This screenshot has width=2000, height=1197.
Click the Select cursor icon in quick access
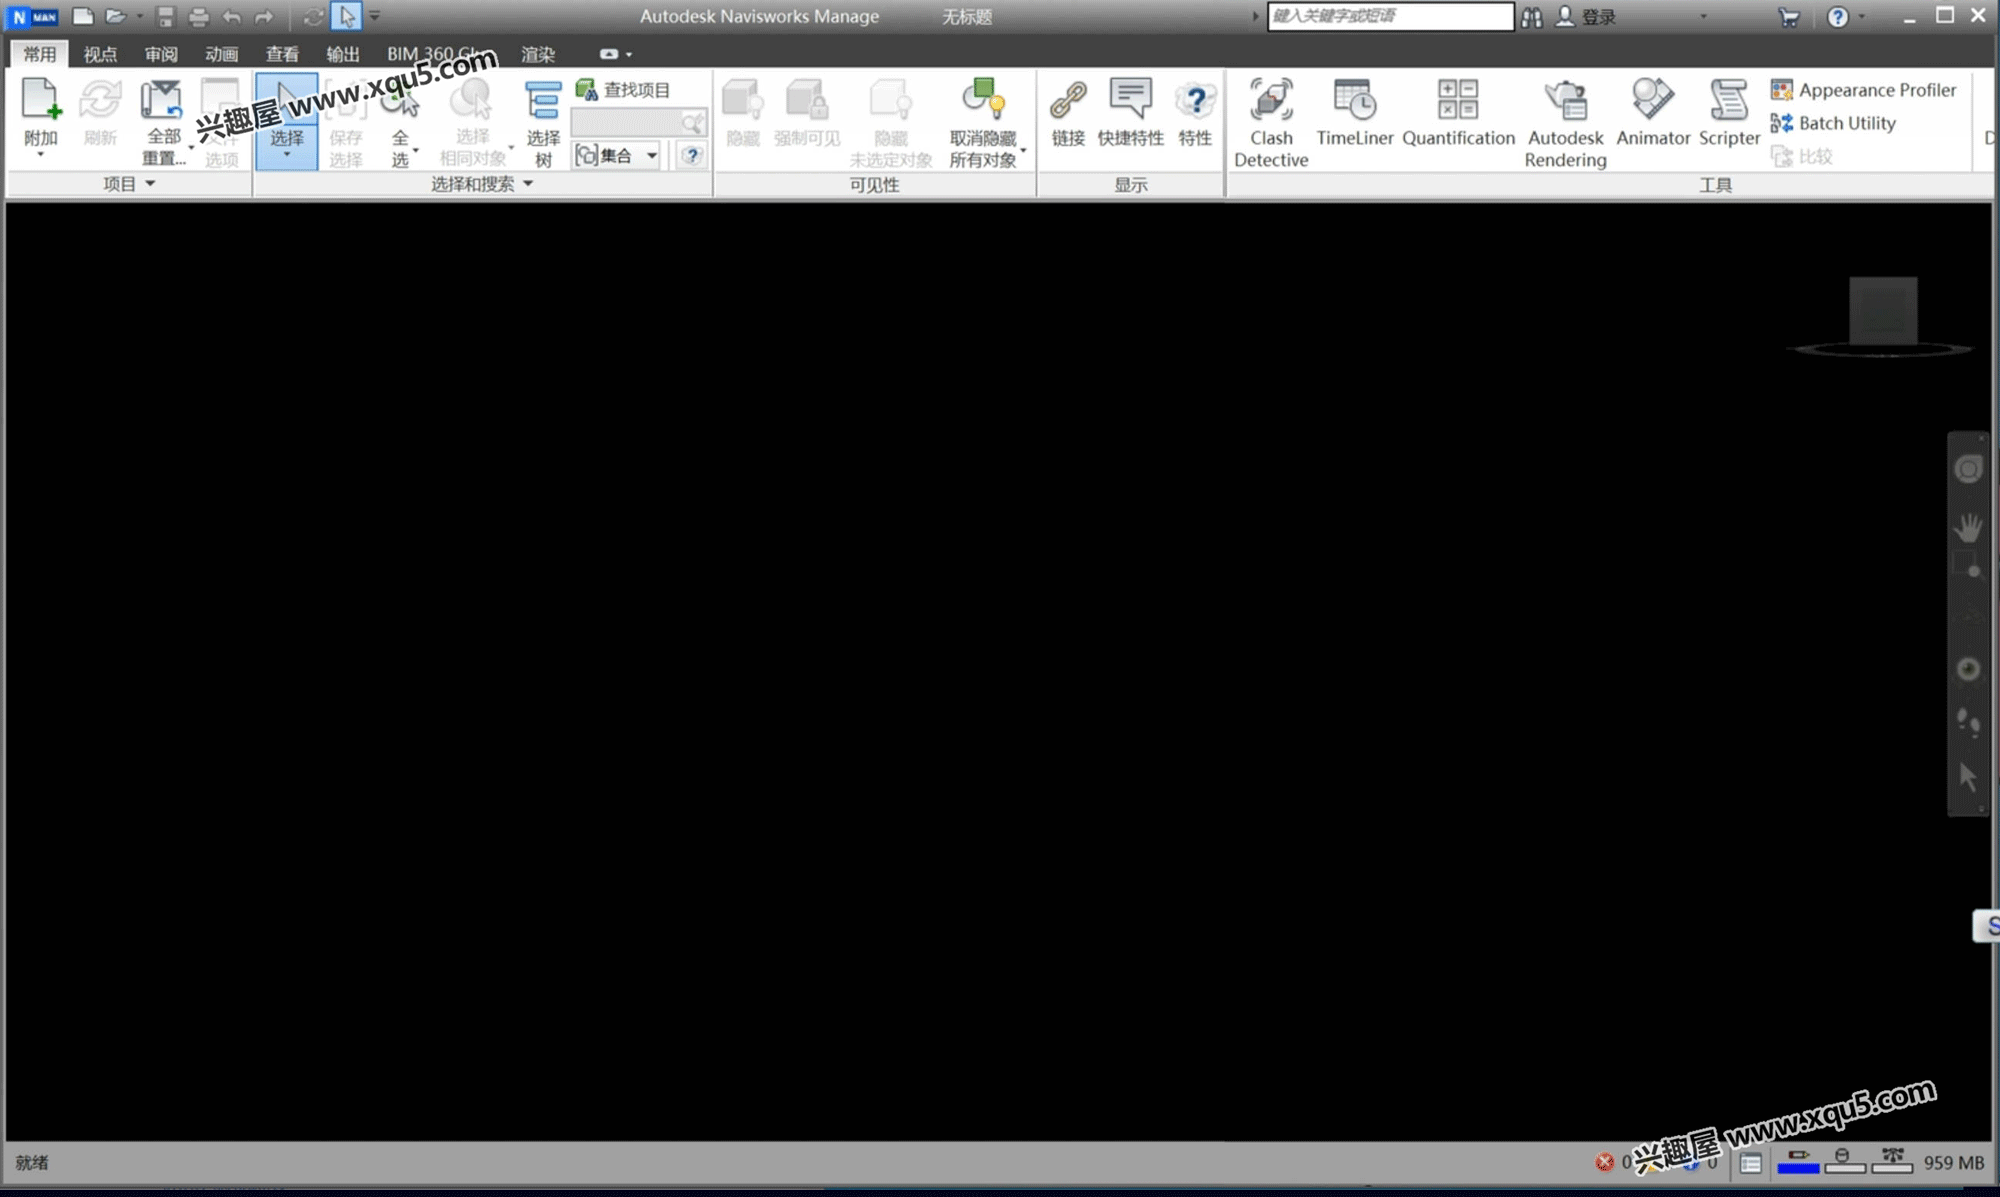point(346,16)
